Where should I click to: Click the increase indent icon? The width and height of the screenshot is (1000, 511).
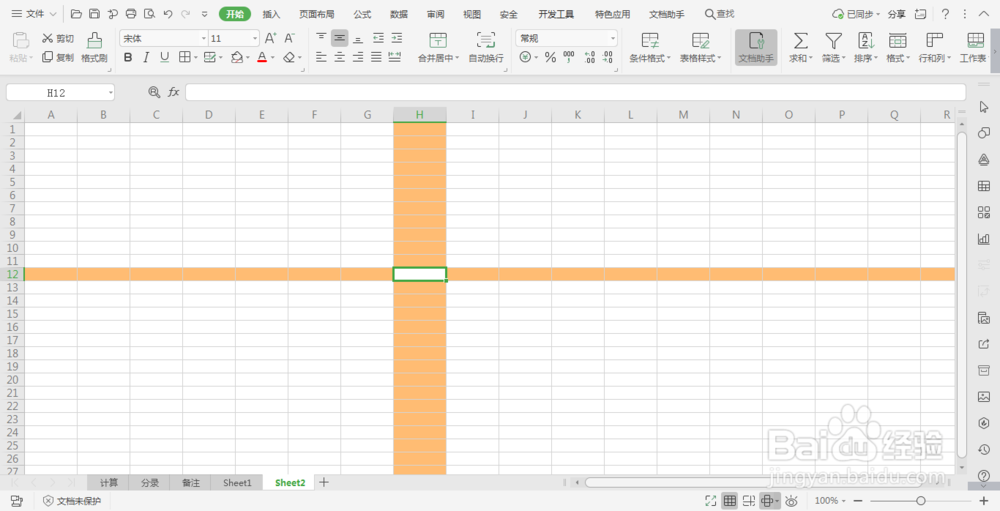tap(397, 38)
